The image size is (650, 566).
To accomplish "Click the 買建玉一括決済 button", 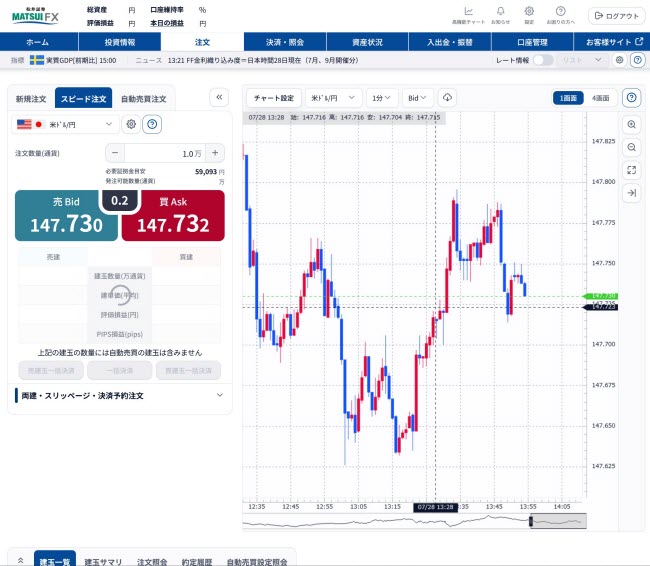I will [x=188, y=370].
